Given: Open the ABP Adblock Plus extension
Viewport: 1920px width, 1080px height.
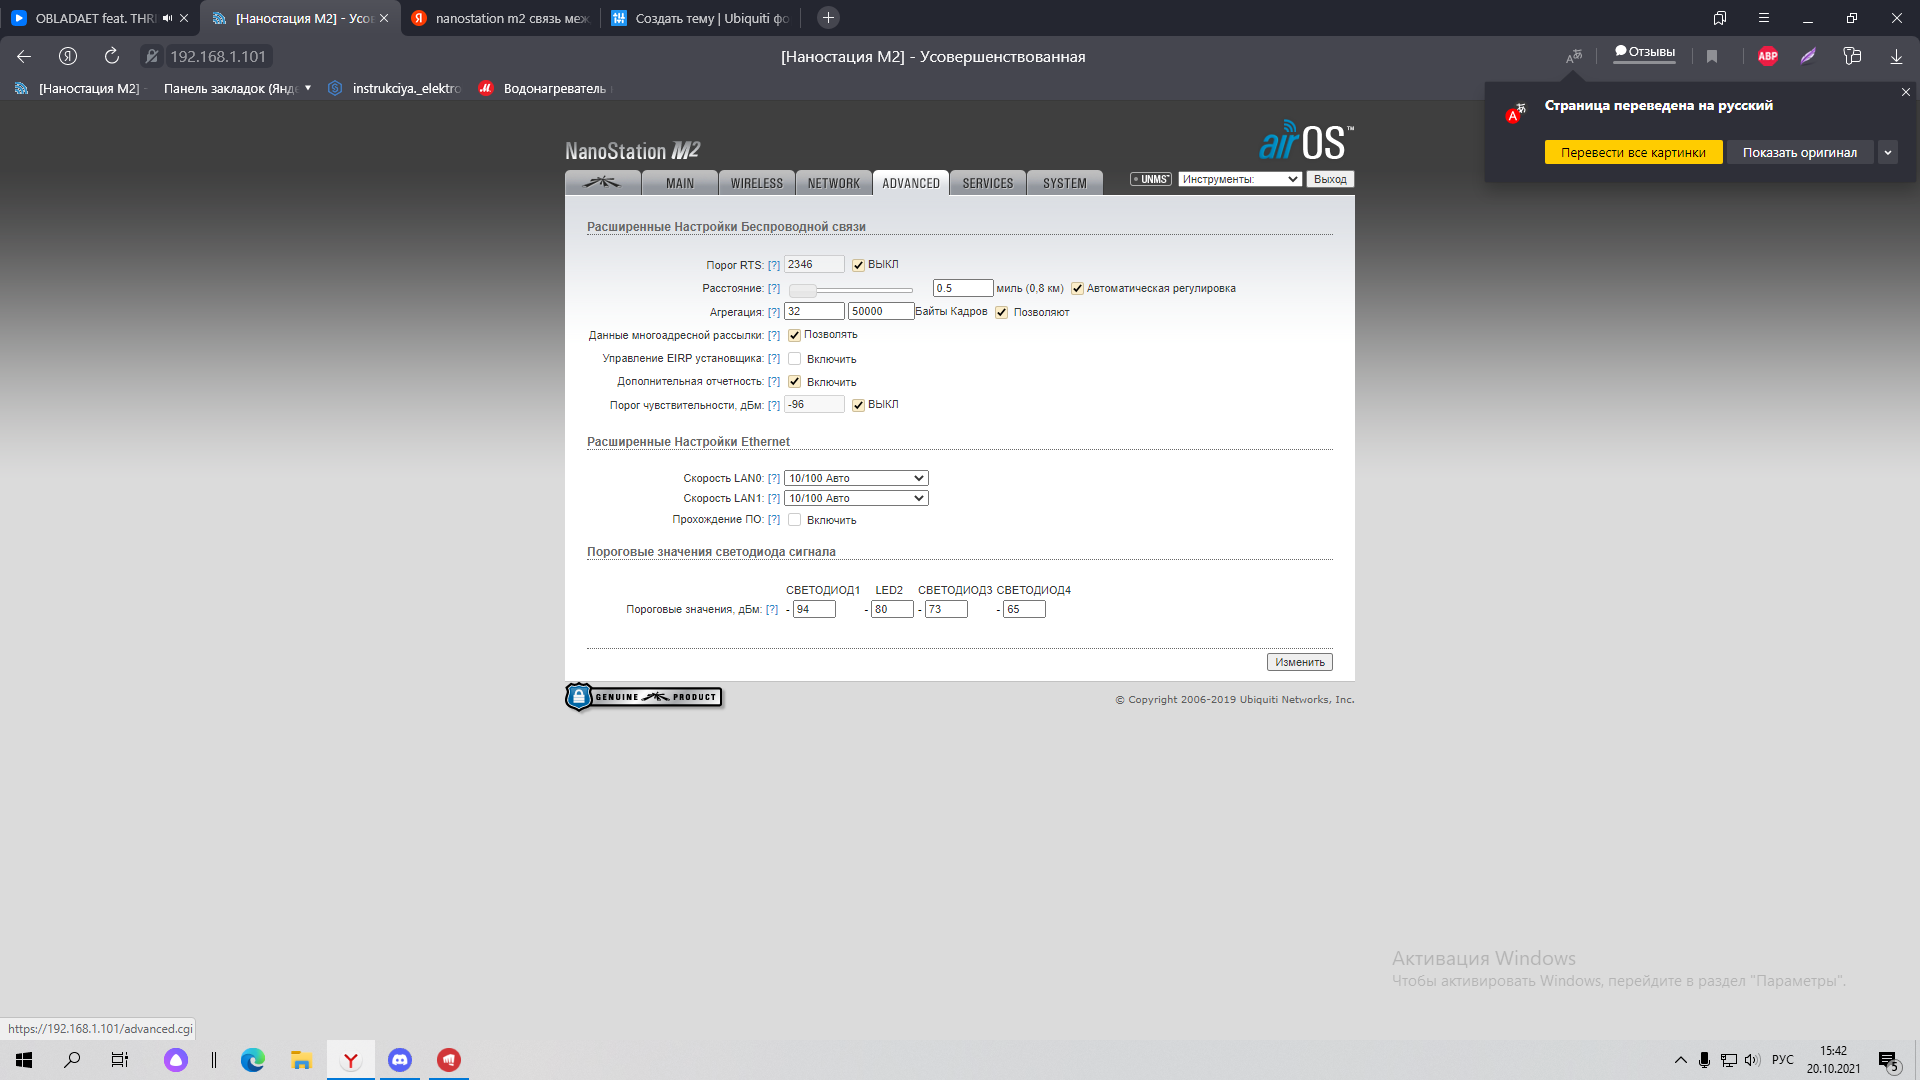Looking at the screenshot, I should click(x=1768, y=56).
